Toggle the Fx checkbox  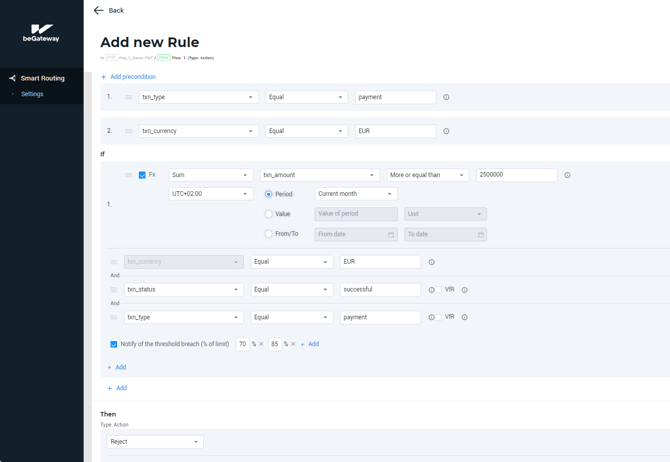(142, 175)
